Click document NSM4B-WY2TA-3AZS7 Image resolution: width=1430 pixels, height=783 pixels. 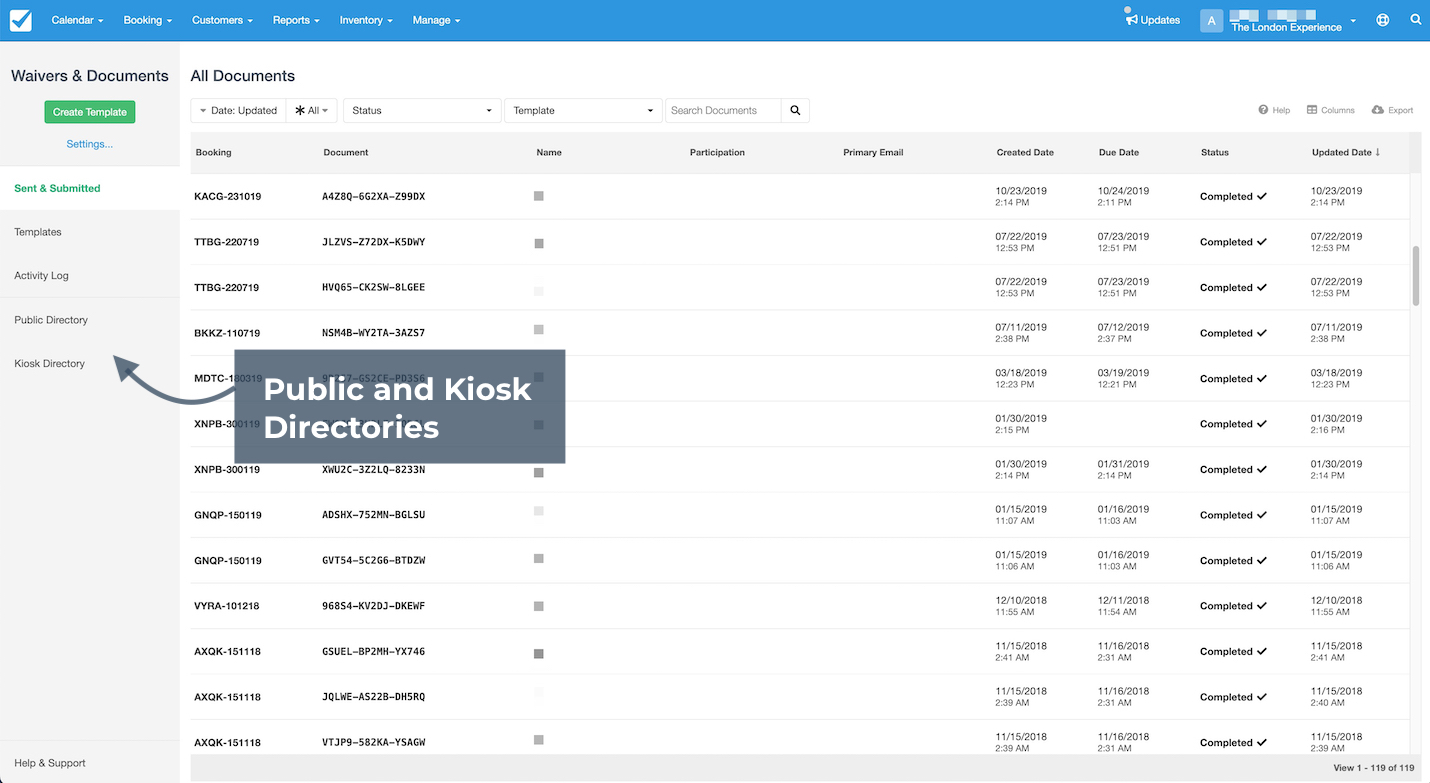pos(373,333)
